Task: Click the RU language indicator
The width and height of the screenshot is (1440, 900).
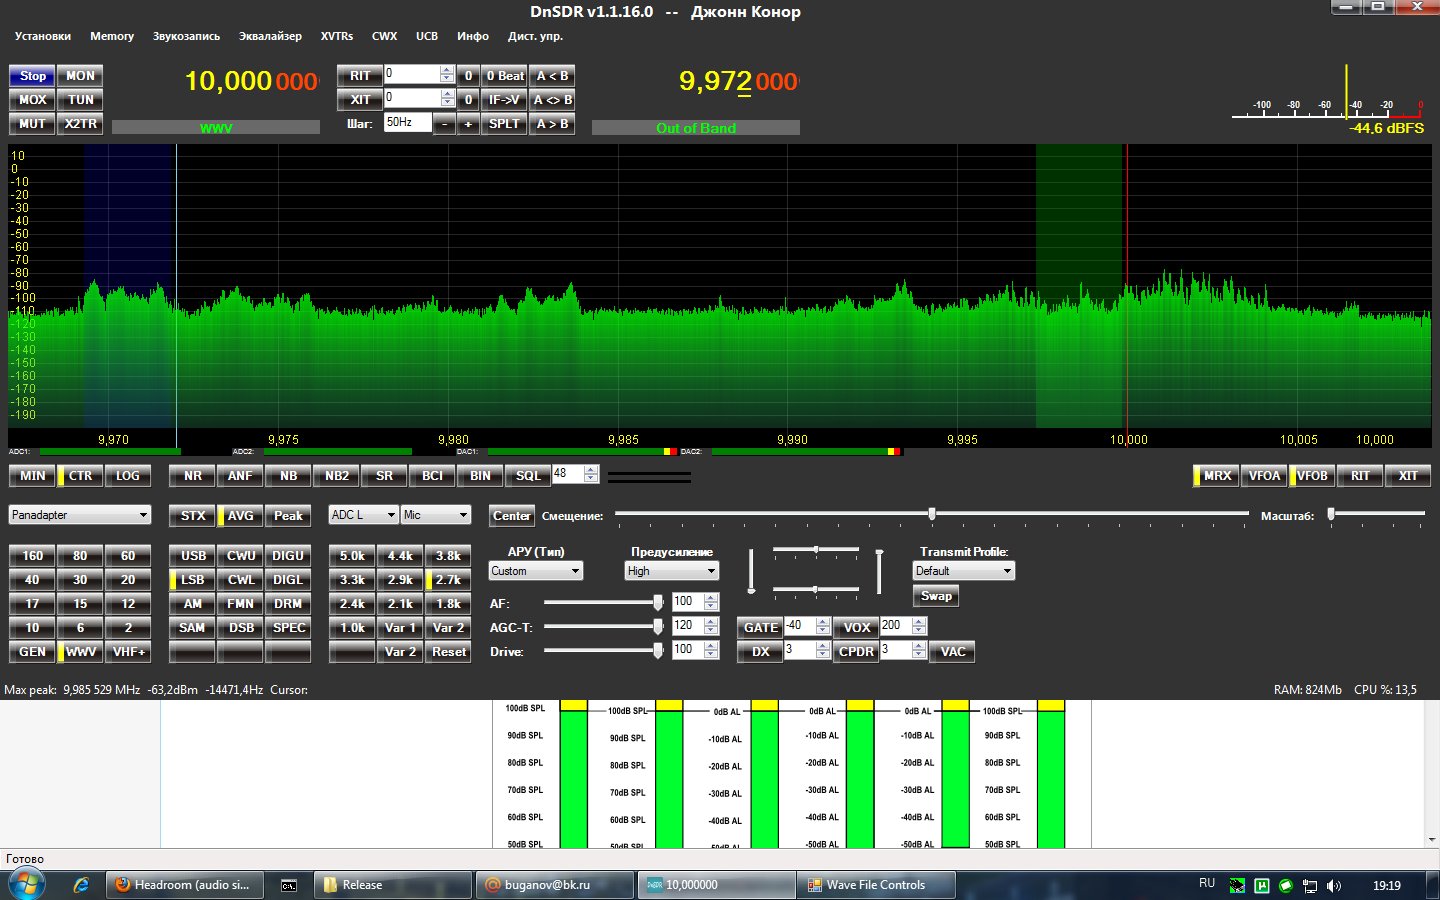Action: click(1207, 883)
